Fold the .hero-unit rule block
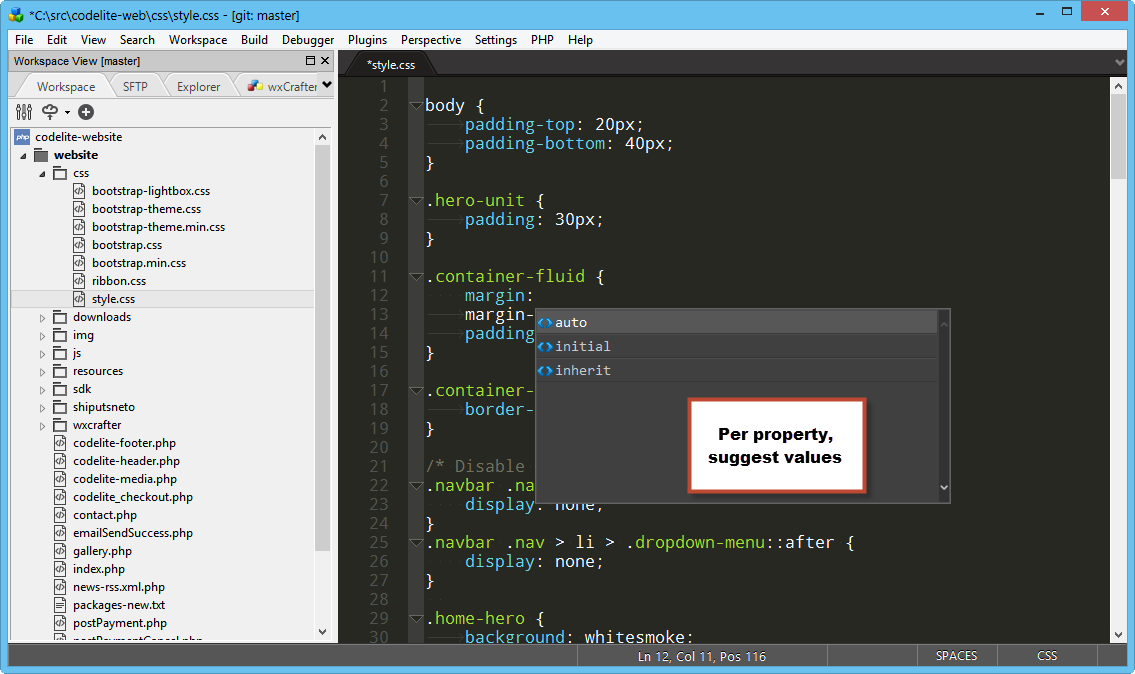The height and width of the screenshot is (674, 1135). point(416,201)
